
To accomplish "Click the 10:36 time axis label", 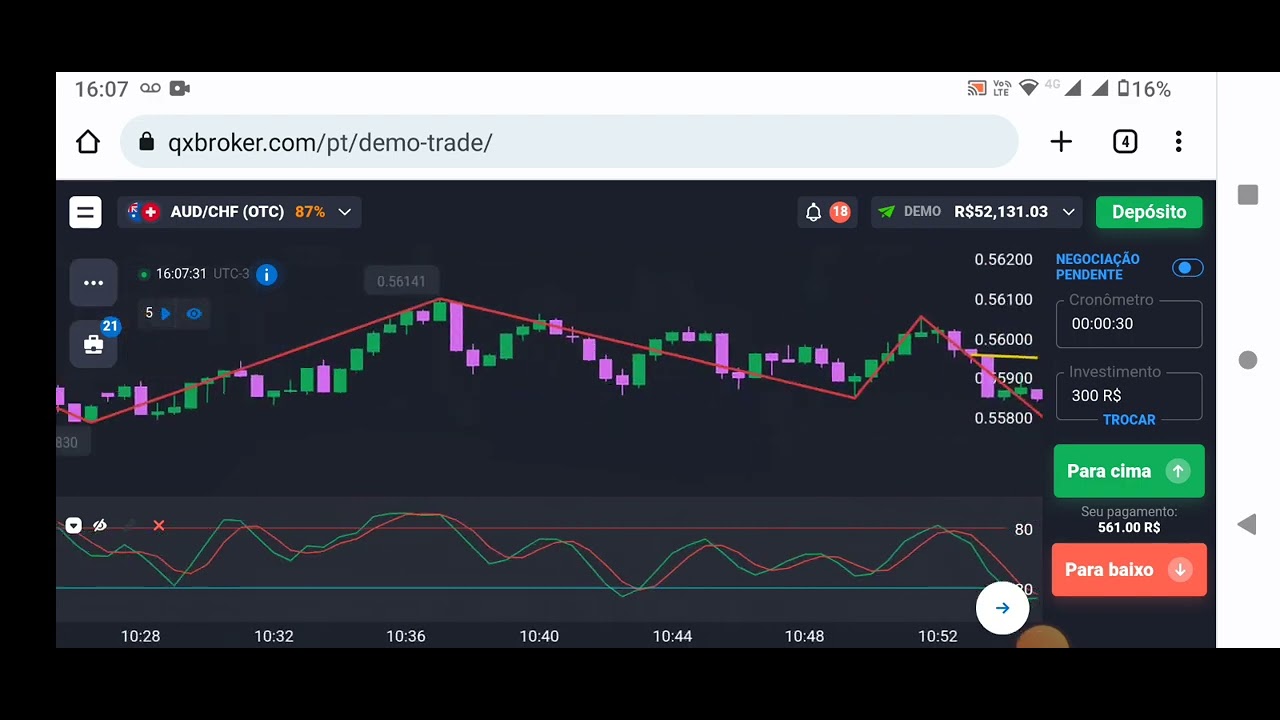I will point(406,636).
